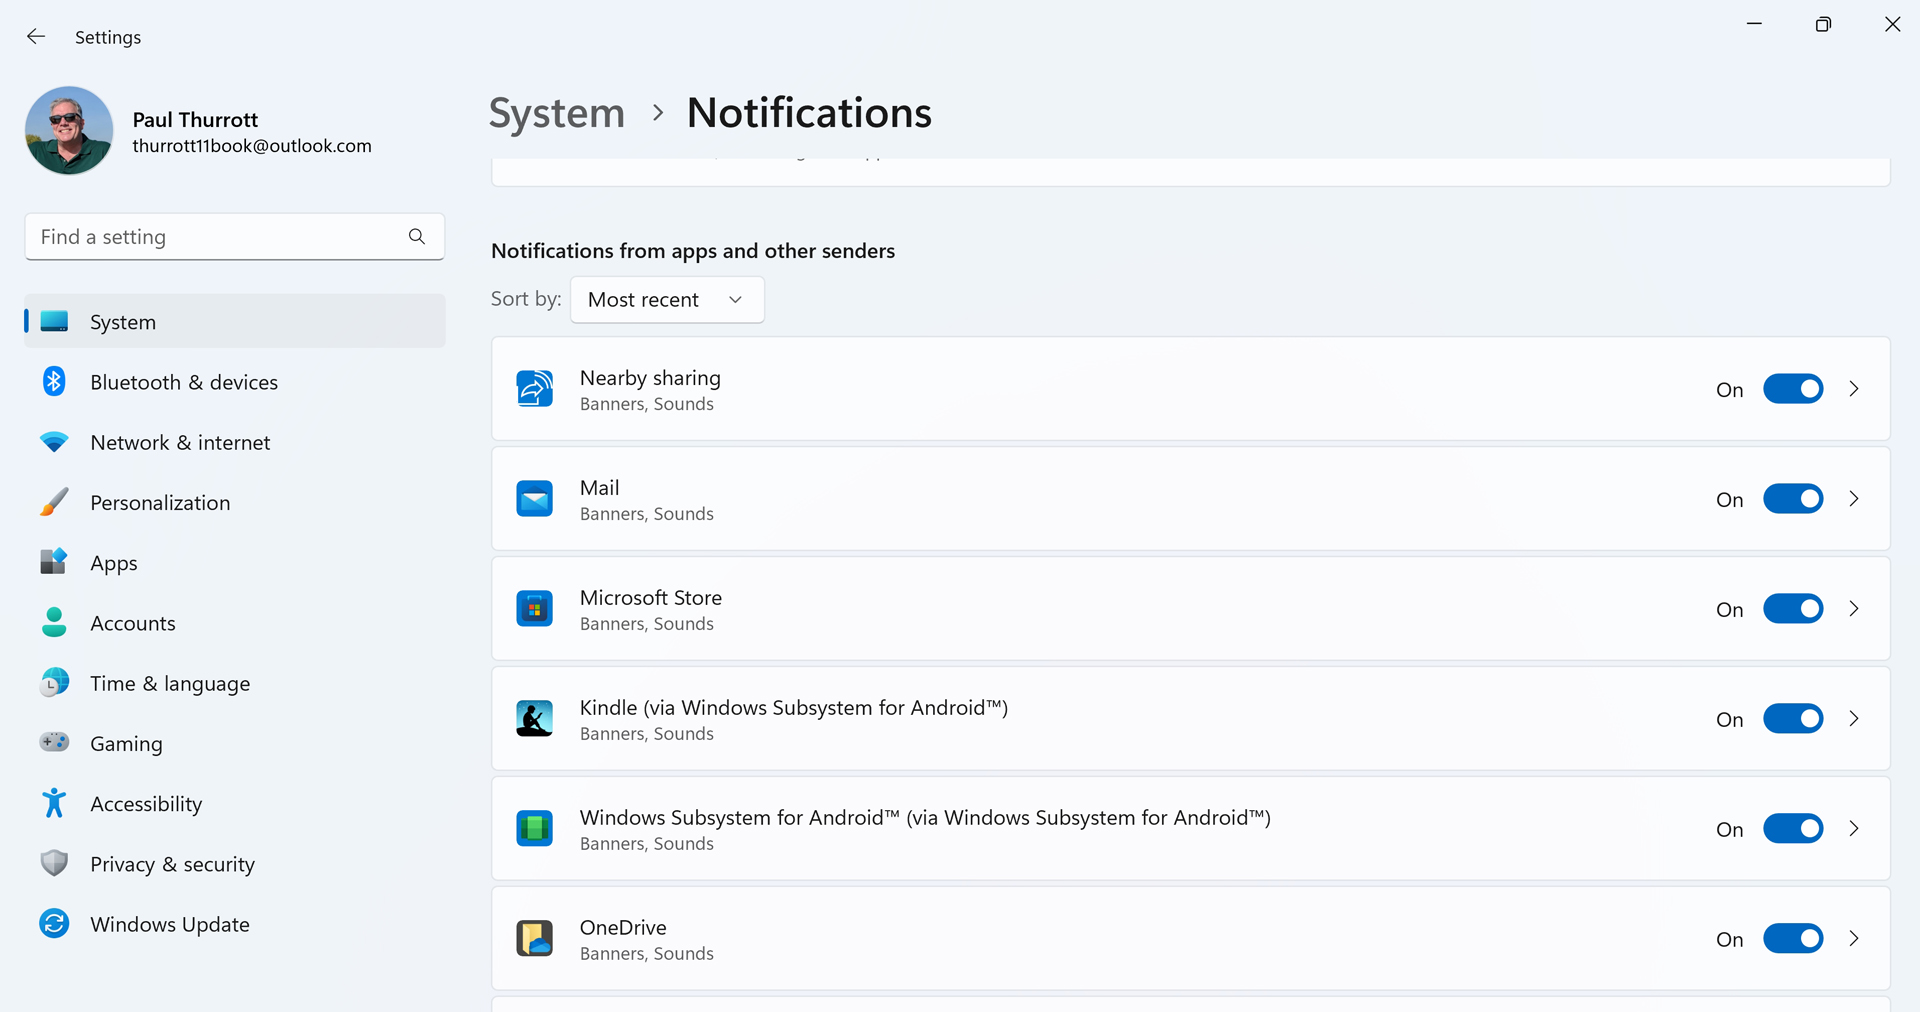Select Windows Update in sidebar
Viewport: 1920px width, 1012px height.
coord(170,924)
